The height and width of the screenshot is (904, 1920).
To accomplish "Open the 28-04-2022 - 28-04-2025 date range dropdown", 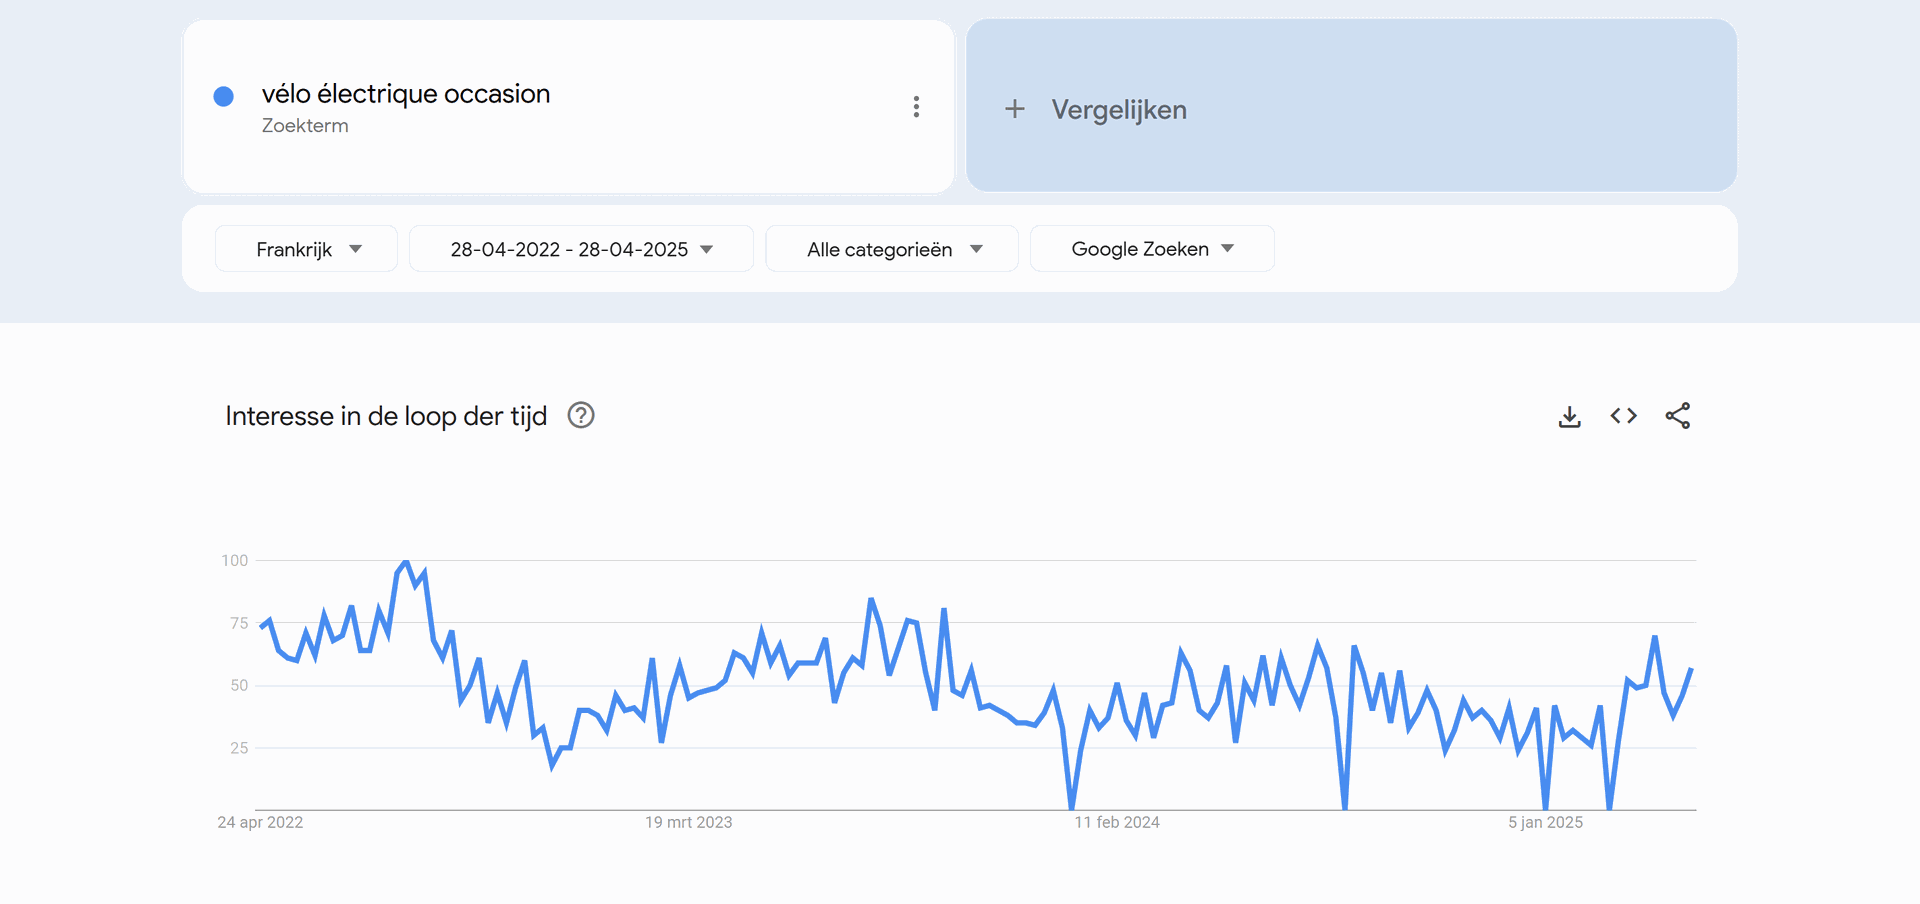I will 581,249.
